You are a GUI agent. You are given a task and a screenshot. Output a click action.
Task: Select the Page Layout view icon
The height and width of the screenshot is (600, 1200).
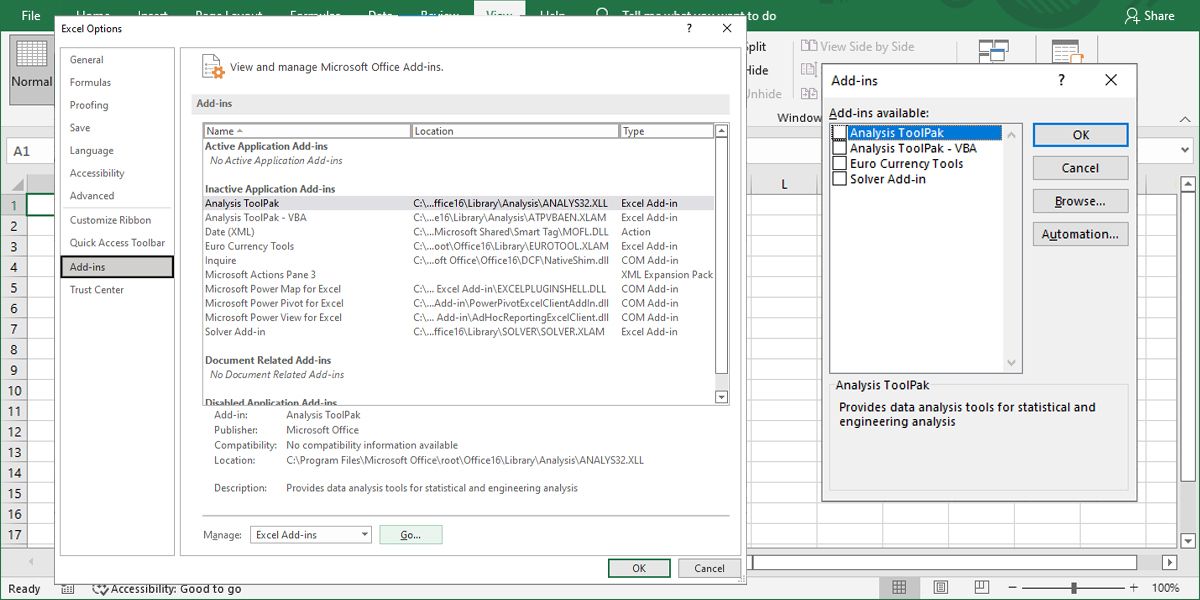[940, 587]
